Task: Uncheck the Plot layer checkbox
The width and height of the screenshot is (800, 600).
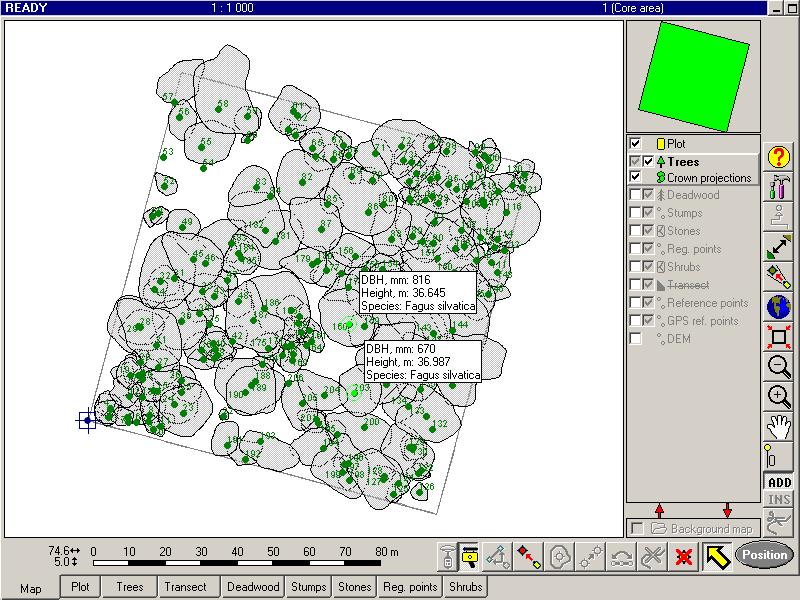Action: 635,144
